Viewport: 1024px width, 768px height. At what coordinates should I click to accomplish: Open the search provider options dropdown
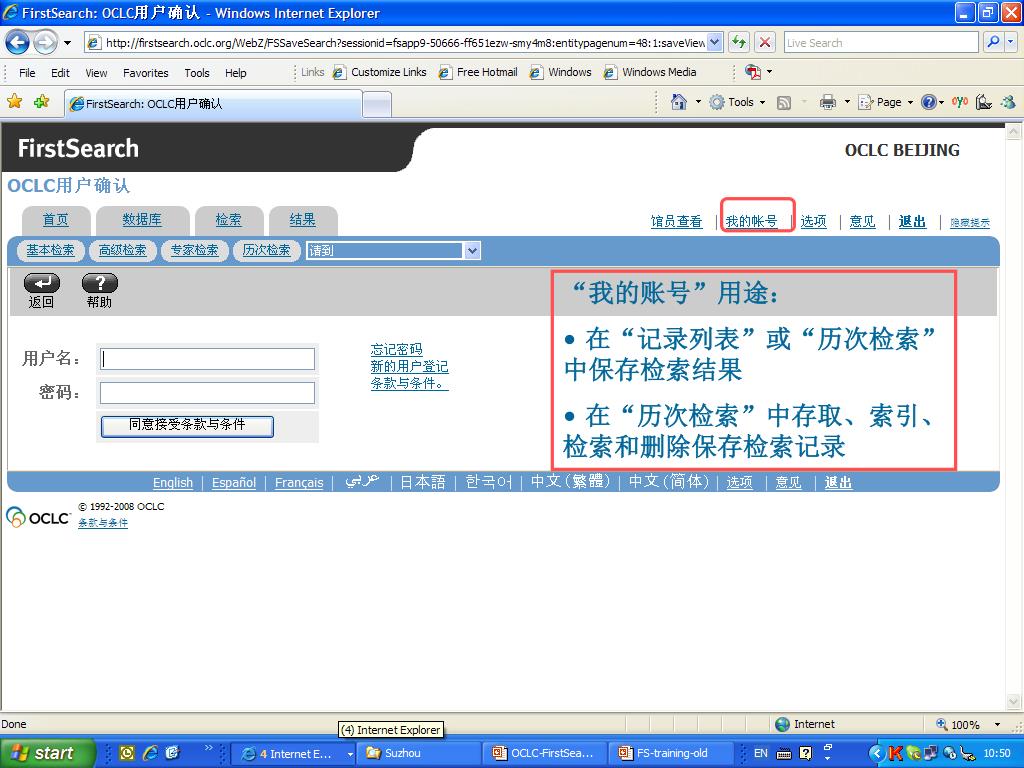coord(1011,42)
